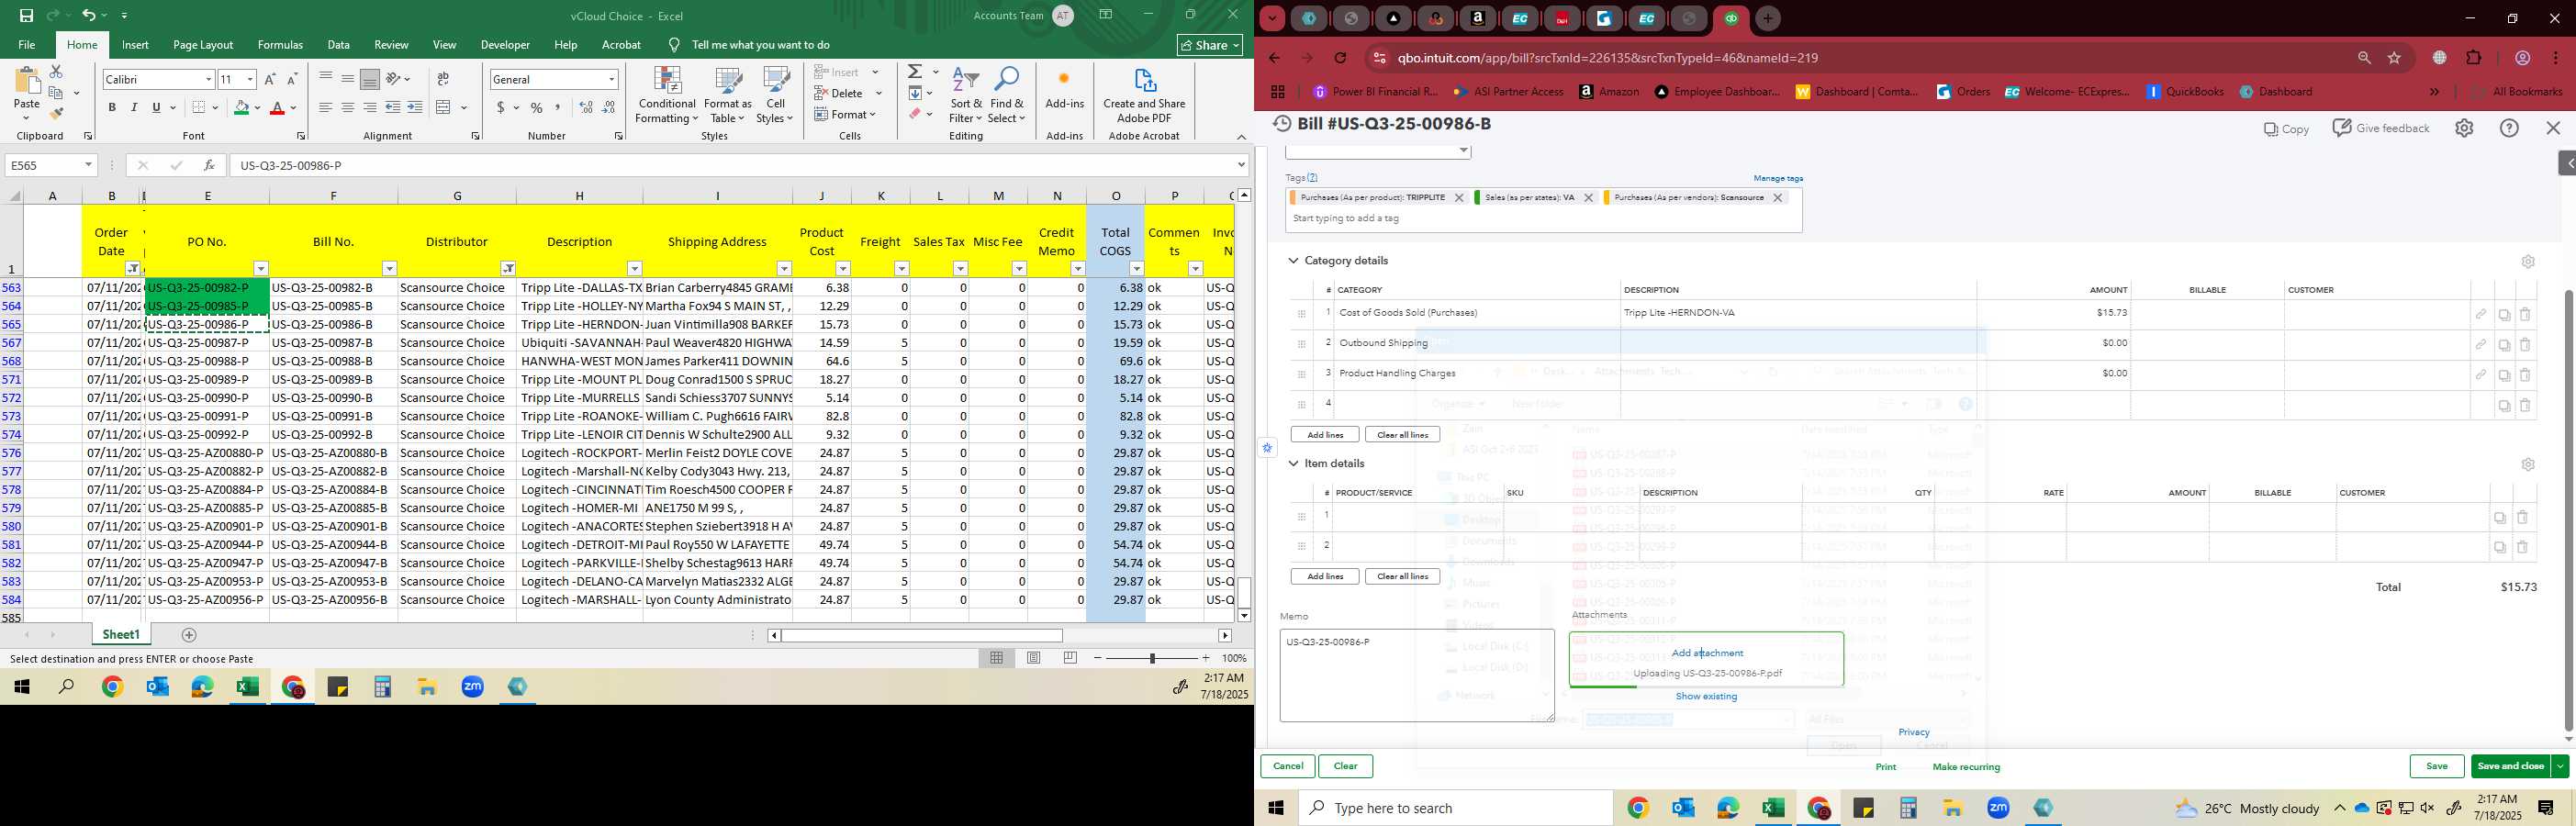Viewport: 2576px width, 826px height.
Task: Open font name Calibri dropdown
Action: (208, 79)
